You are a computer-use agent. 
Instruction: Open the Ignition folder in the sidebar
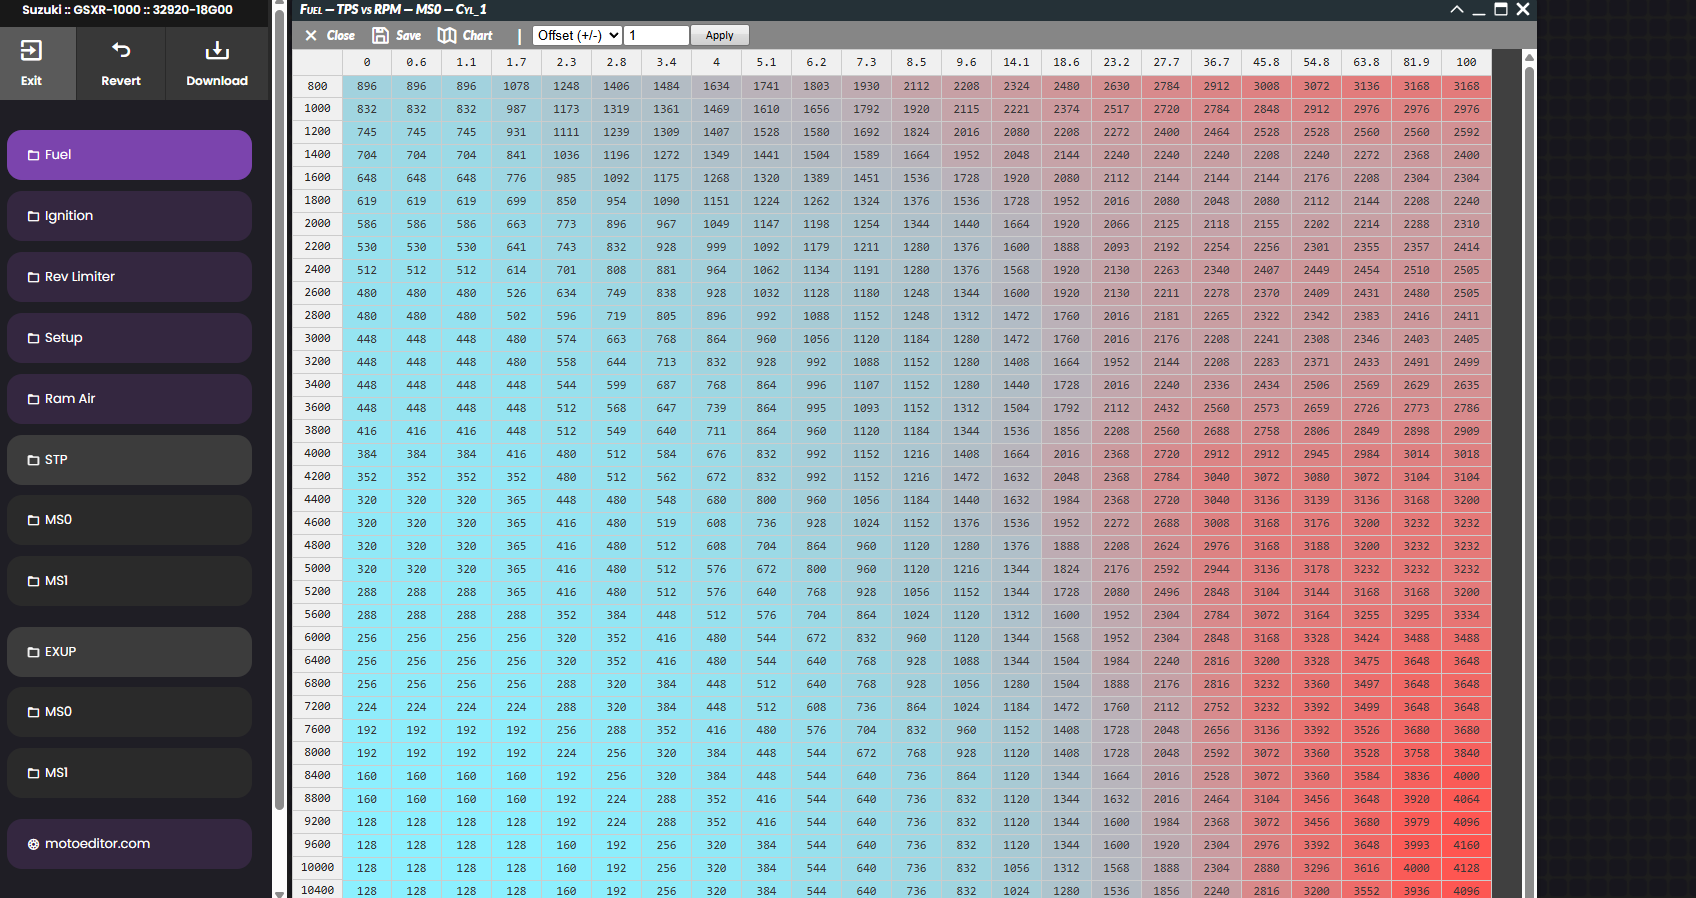point(129,216)
